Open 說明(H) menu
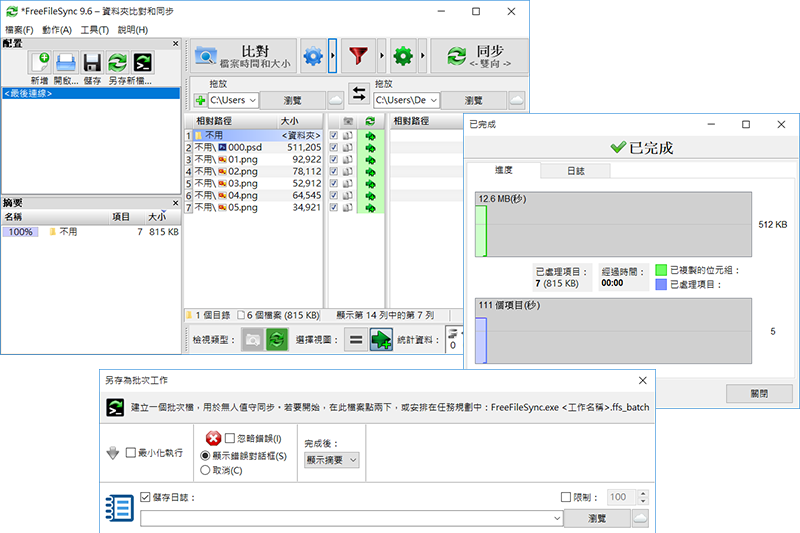The height and width of the screenshot is (533, 800). click(x=133, y=30)
